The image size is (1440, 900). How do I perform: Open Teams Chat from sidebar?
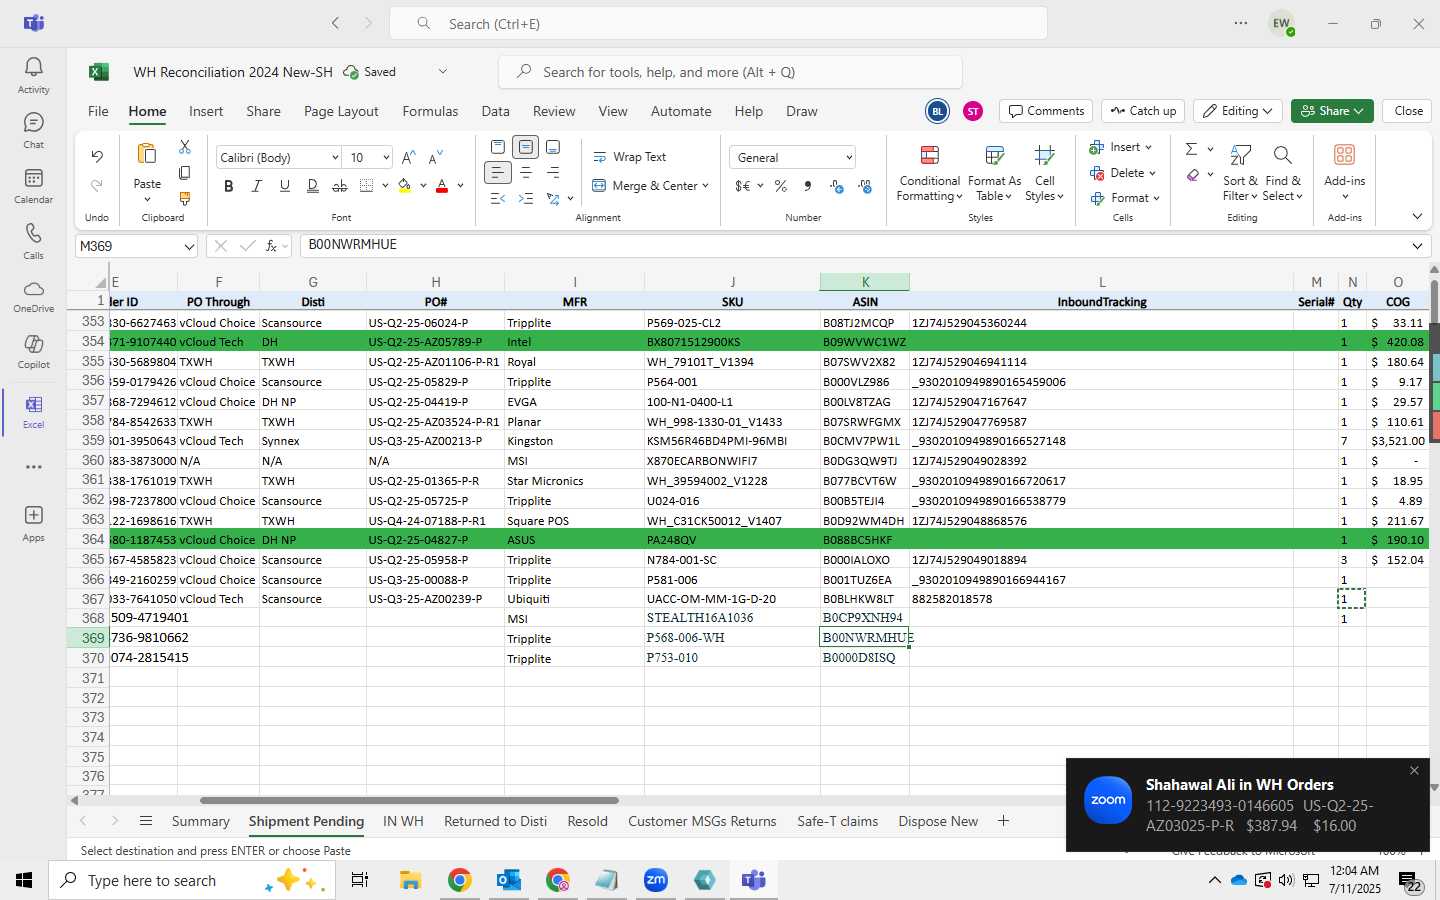point(33,130)
